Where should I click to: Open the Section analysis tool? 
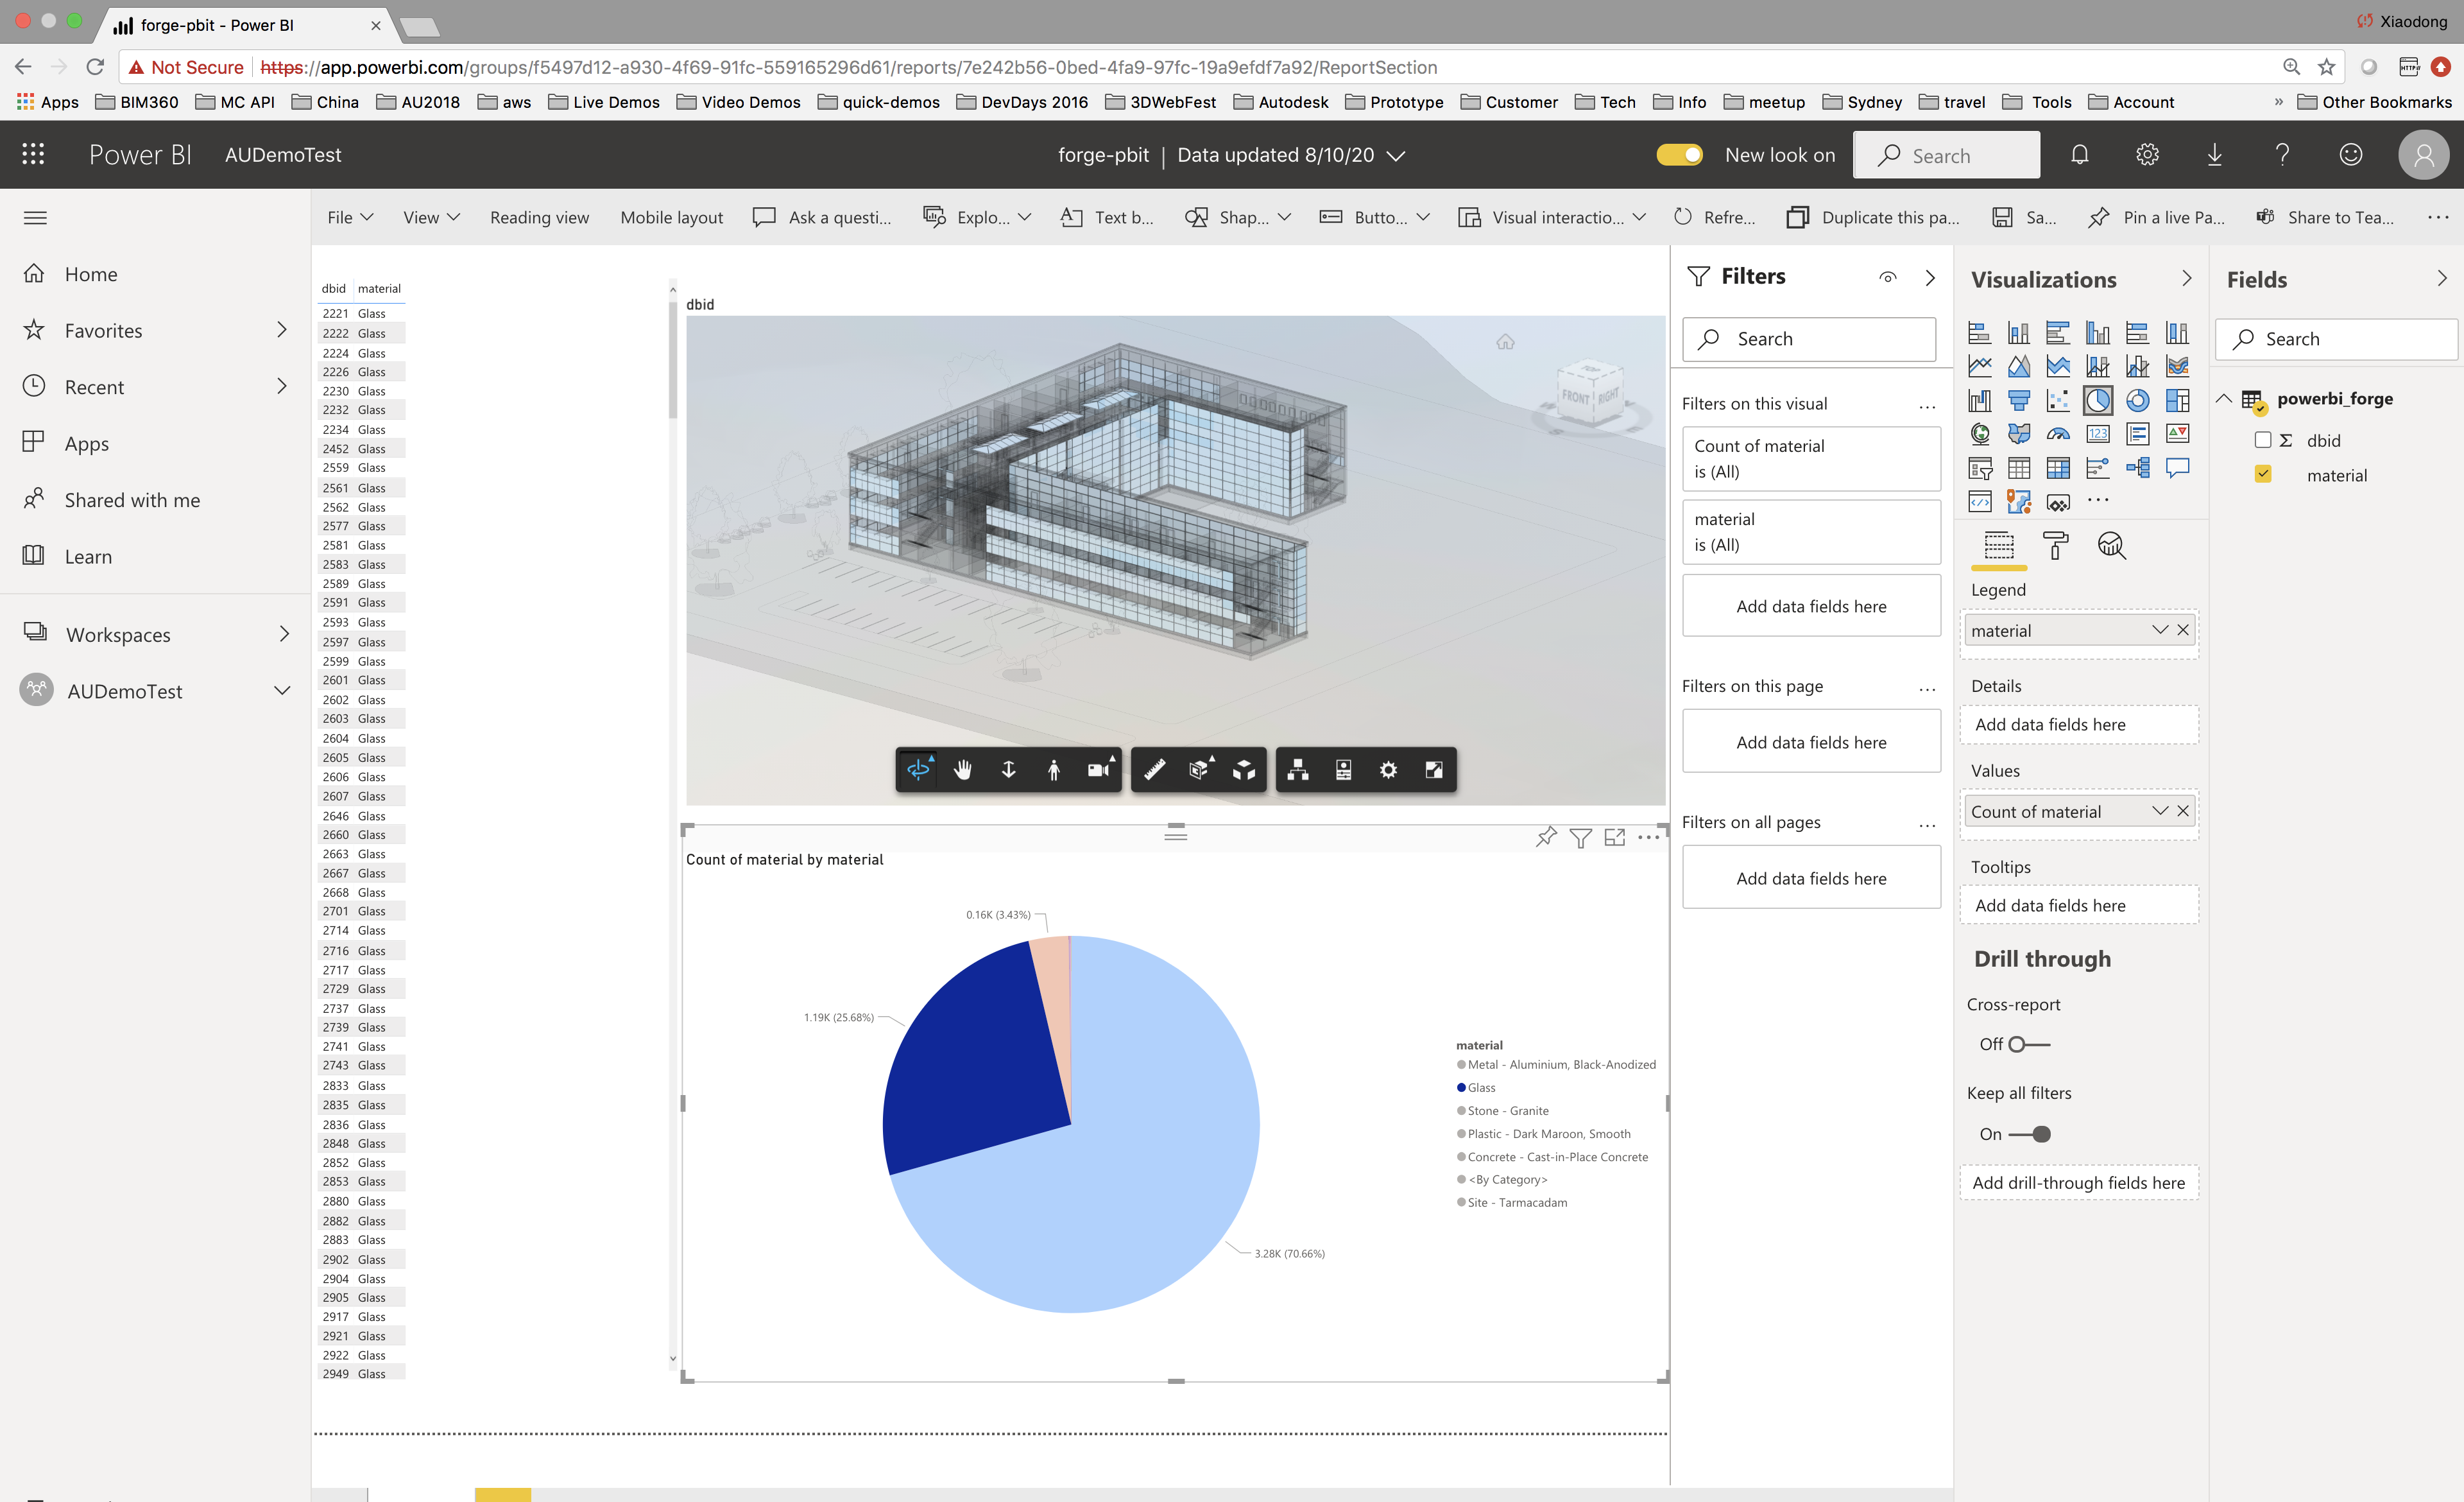[x=1199, y=769]
